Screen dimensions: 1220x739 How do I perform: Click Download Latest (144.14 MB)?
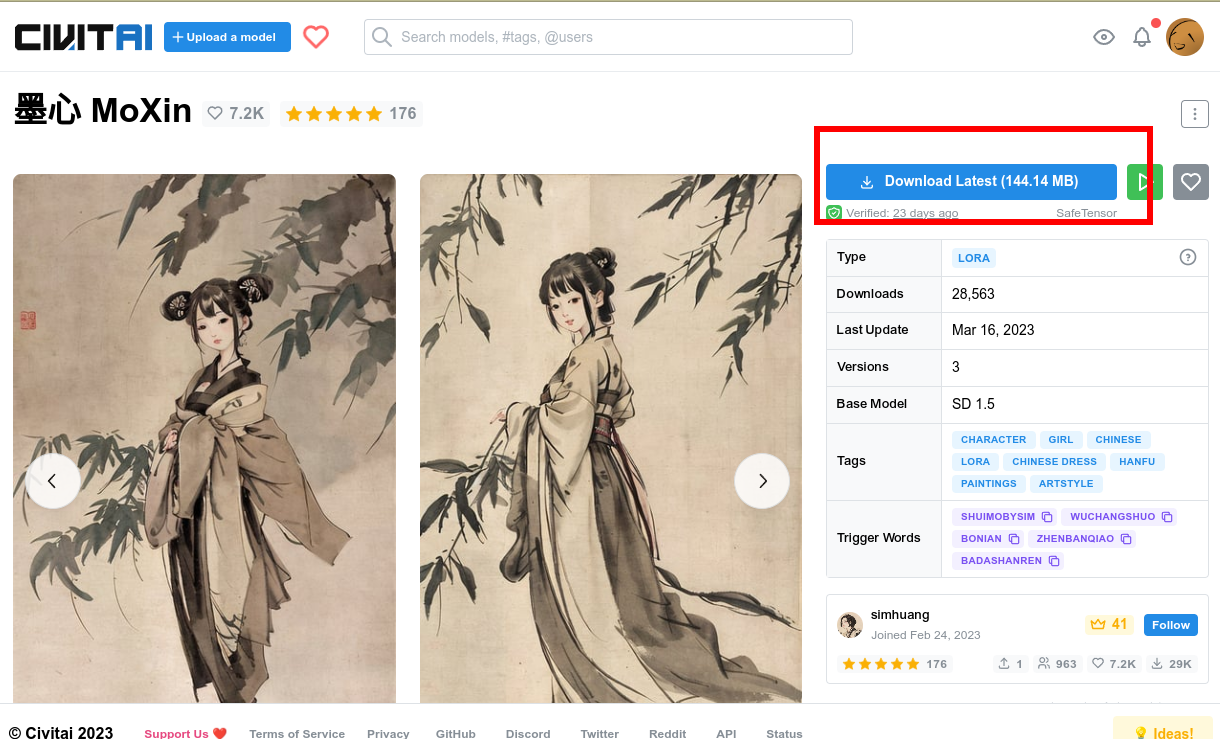[971, 182]
